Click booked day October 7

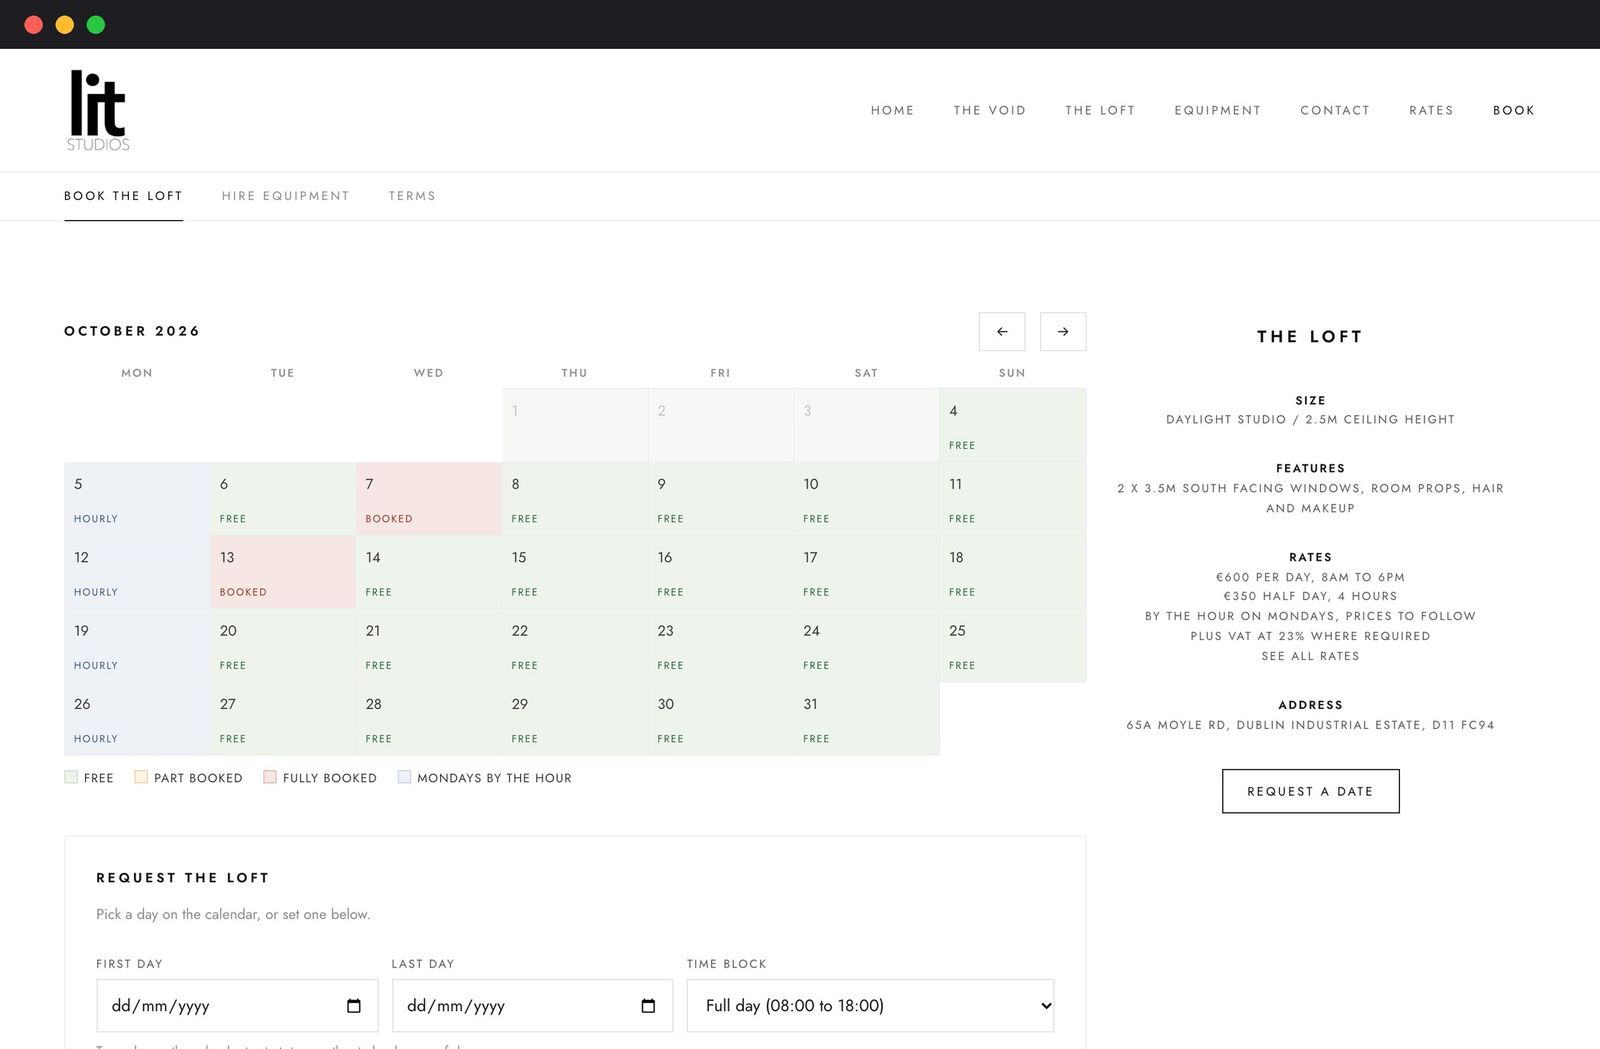pos(429,498)
